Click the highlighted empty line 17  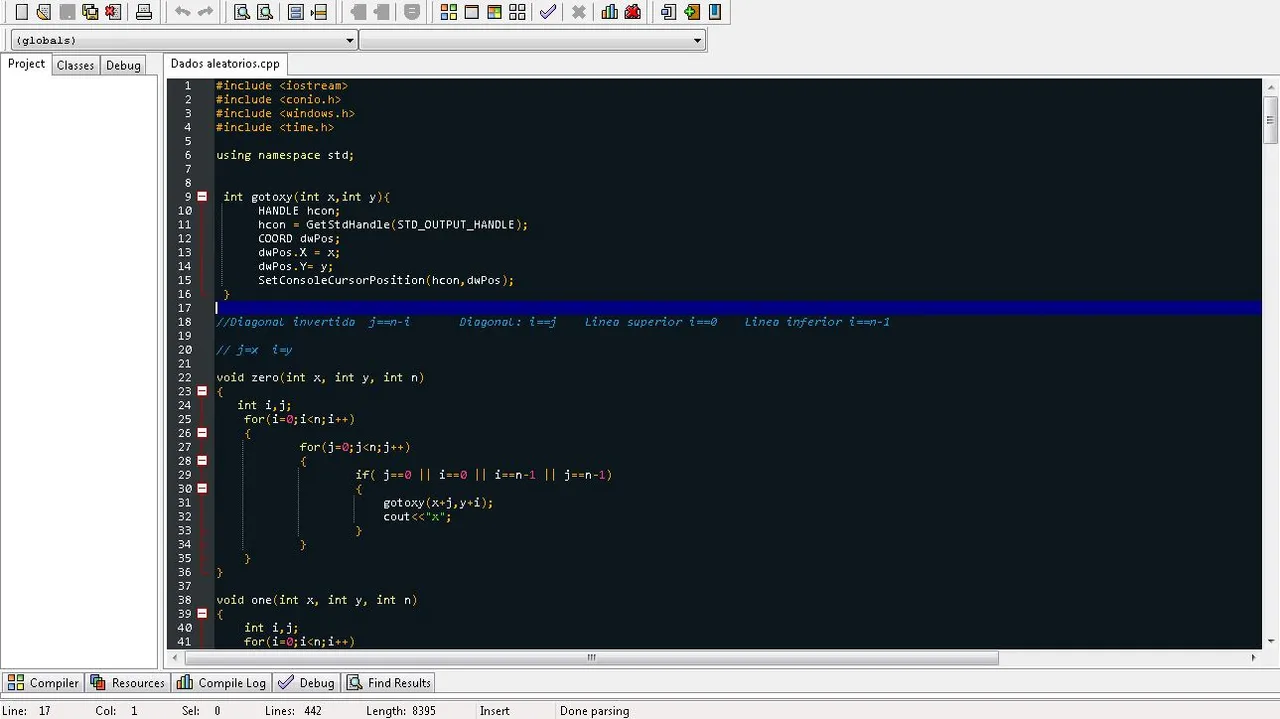coord(738,308)
